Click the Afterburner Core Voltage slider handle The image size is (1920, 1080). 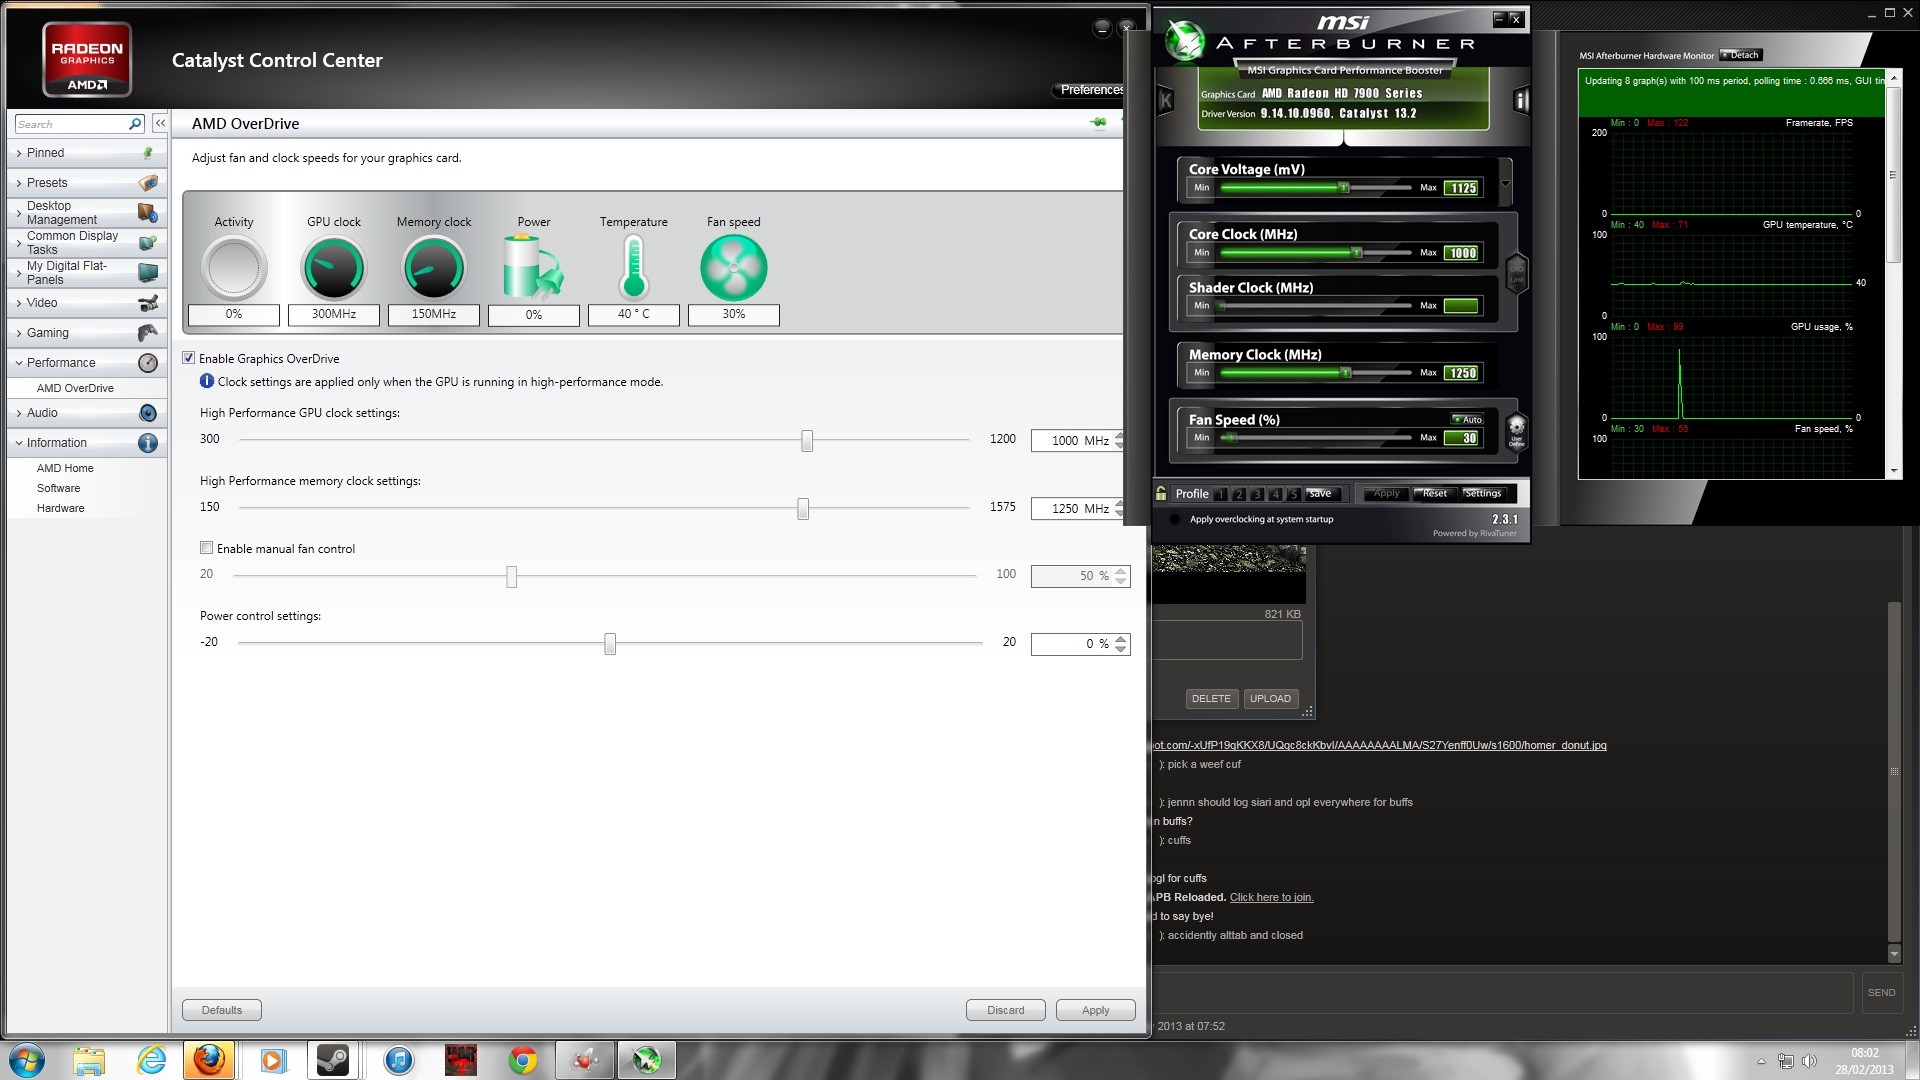pos(1344,188)
